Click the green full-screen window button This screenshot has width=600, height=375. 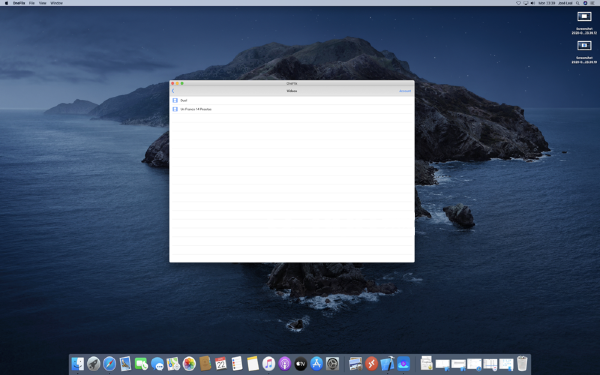tap(182, 83)
